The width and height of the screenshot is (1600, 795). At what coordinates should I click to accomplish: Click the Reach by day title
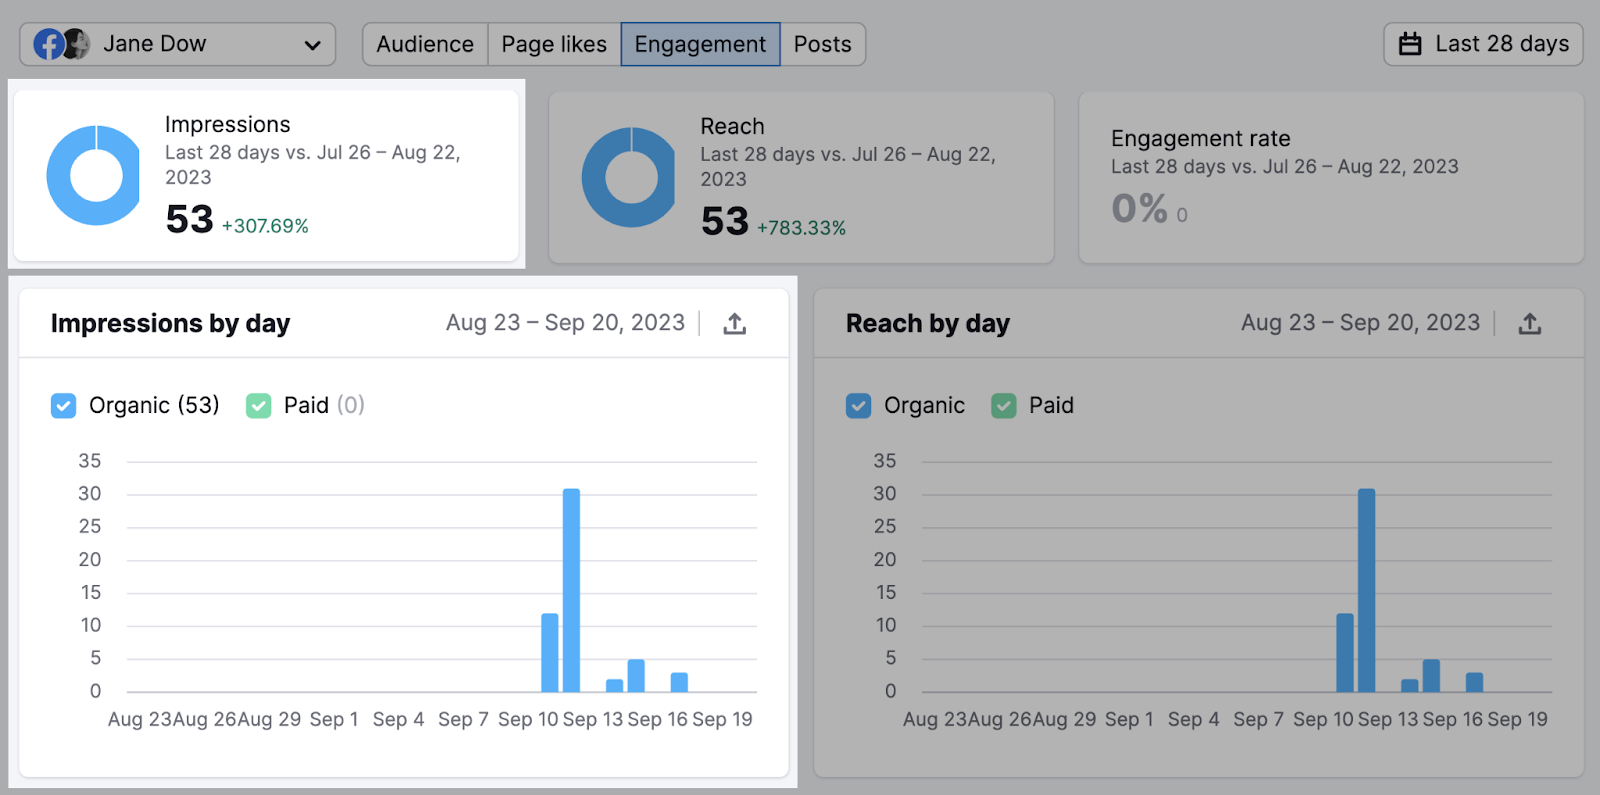tap(928, 323)
